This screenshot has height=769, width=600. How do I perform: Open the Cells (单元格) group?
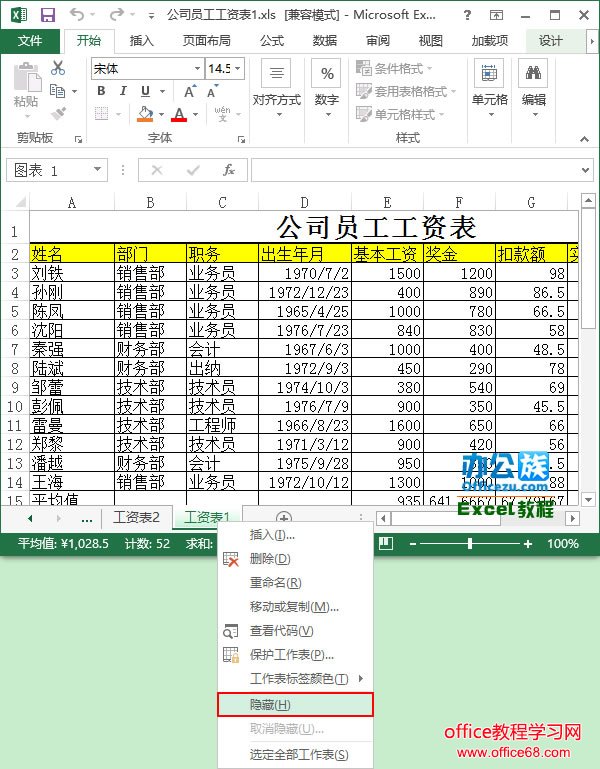[x=490, y=89]
